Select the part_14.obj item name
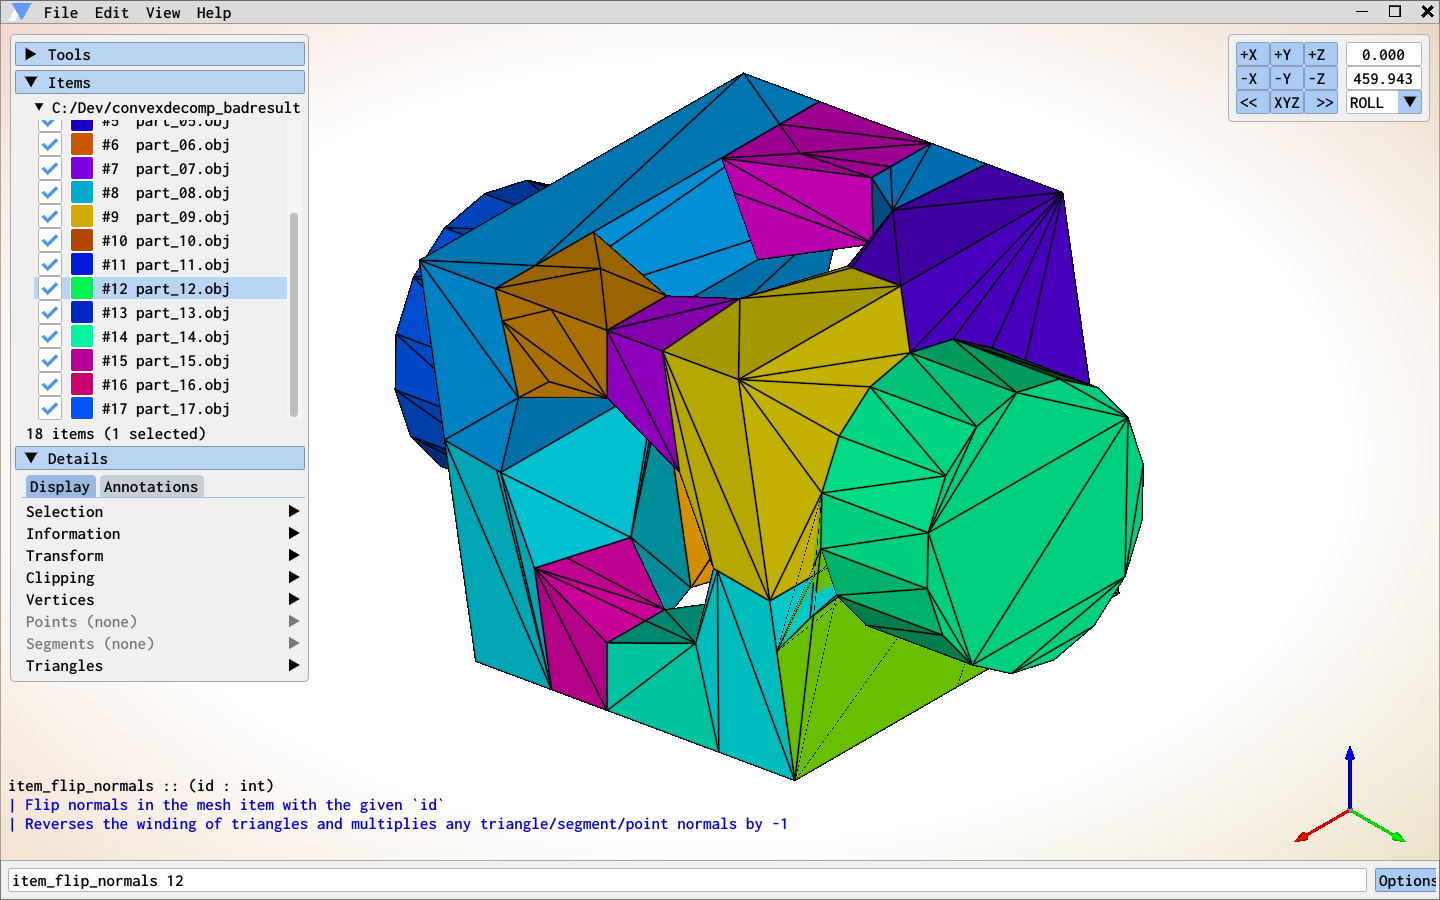 [x=183, y=337]
